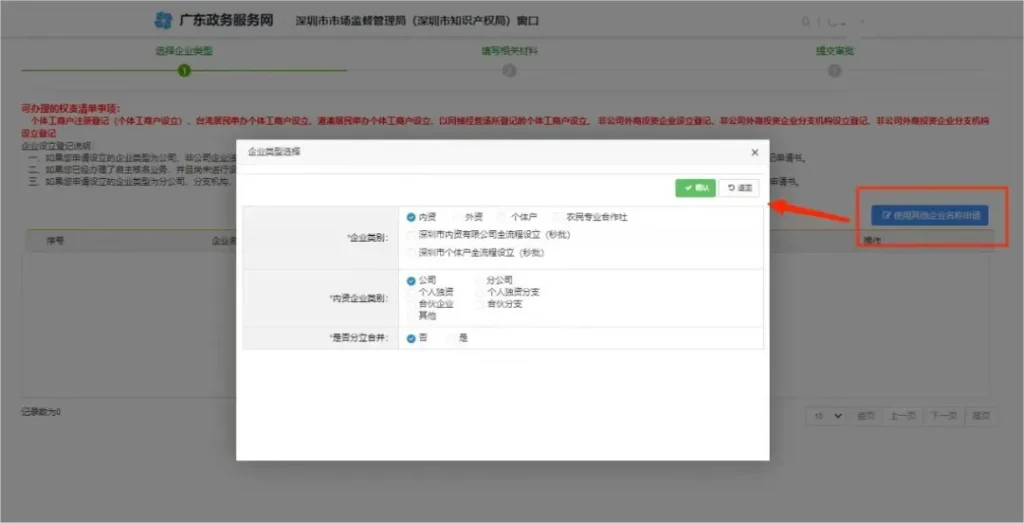Close the 企业类型选择 dialog with the X
1024x523 pixels.
point(754,152)
